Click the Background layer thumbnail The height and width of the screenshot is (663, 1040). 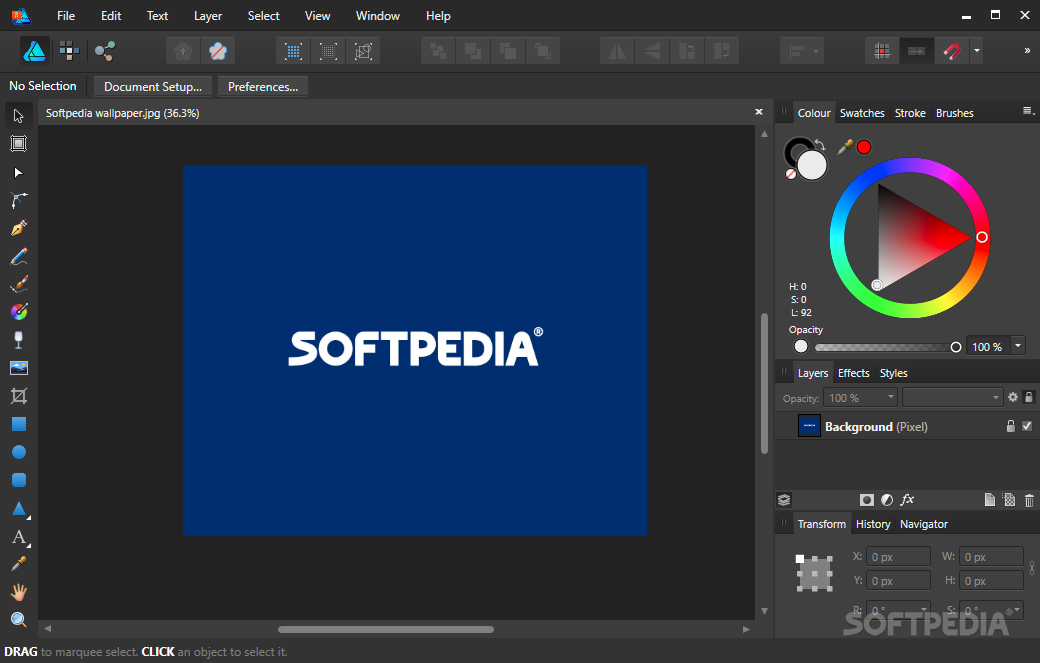click(x=809, y=426)
